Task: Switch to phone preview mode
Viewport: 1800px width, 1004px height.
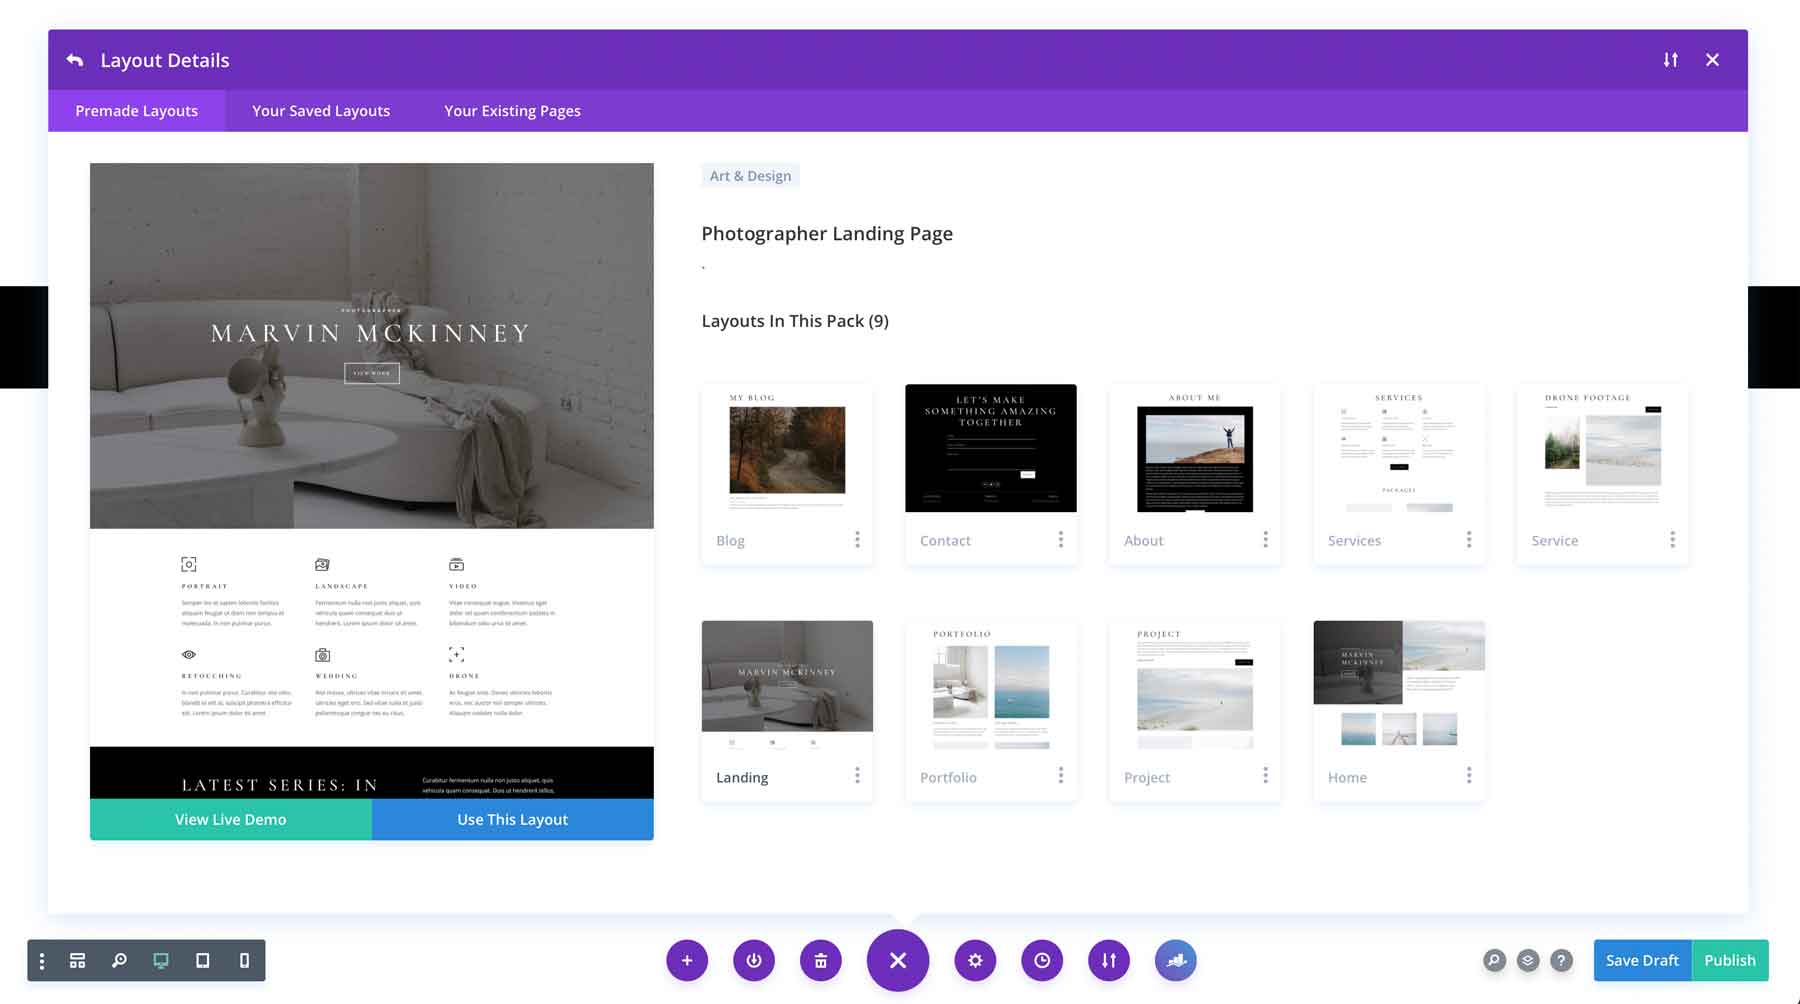Action: coord(242,960)
